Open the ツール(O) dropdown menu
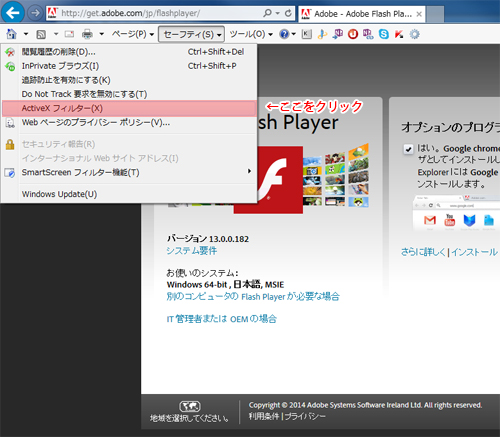This screenshot has height=437, width=500. (x=251, y=34)
